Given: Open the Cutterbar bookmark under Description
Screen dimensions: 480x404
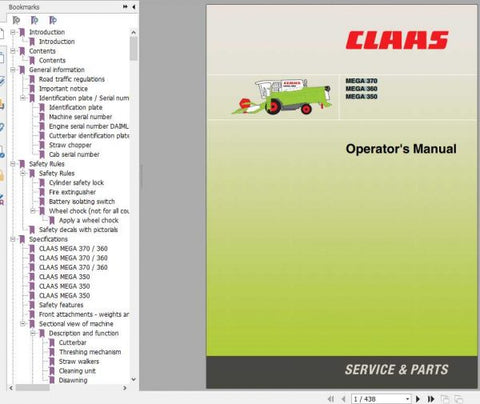Looking at the screenshot, I should (x=72, y=342).
